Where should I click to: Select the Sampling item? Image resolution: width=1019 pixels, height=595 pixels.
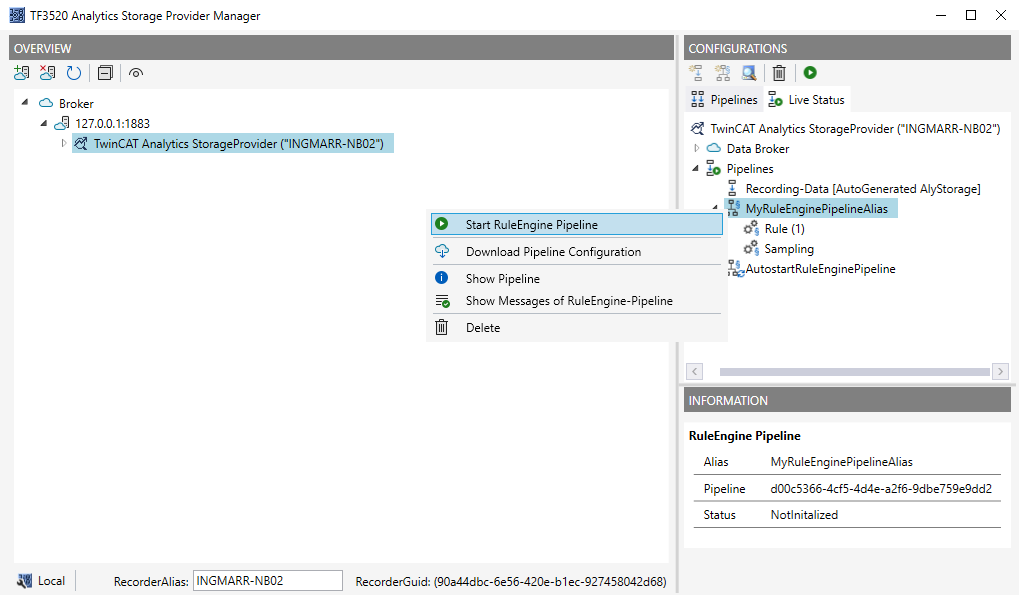pos(789,249)
